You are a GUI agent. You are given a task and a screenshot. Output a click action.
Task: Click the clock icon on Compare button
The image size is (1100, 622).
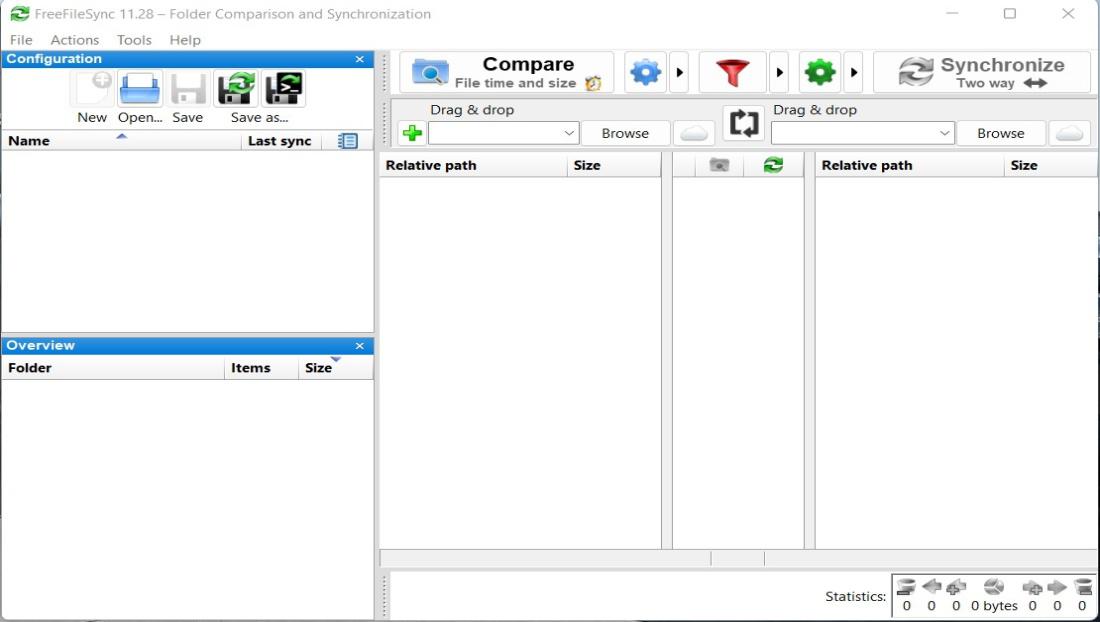point(593,83)
